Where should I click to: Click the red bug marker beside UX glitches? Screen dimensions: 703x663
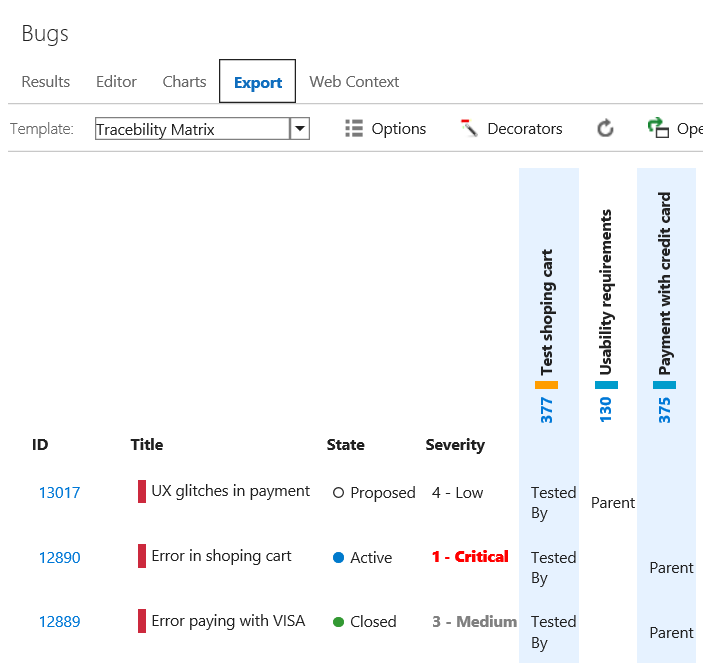[142, 491]
